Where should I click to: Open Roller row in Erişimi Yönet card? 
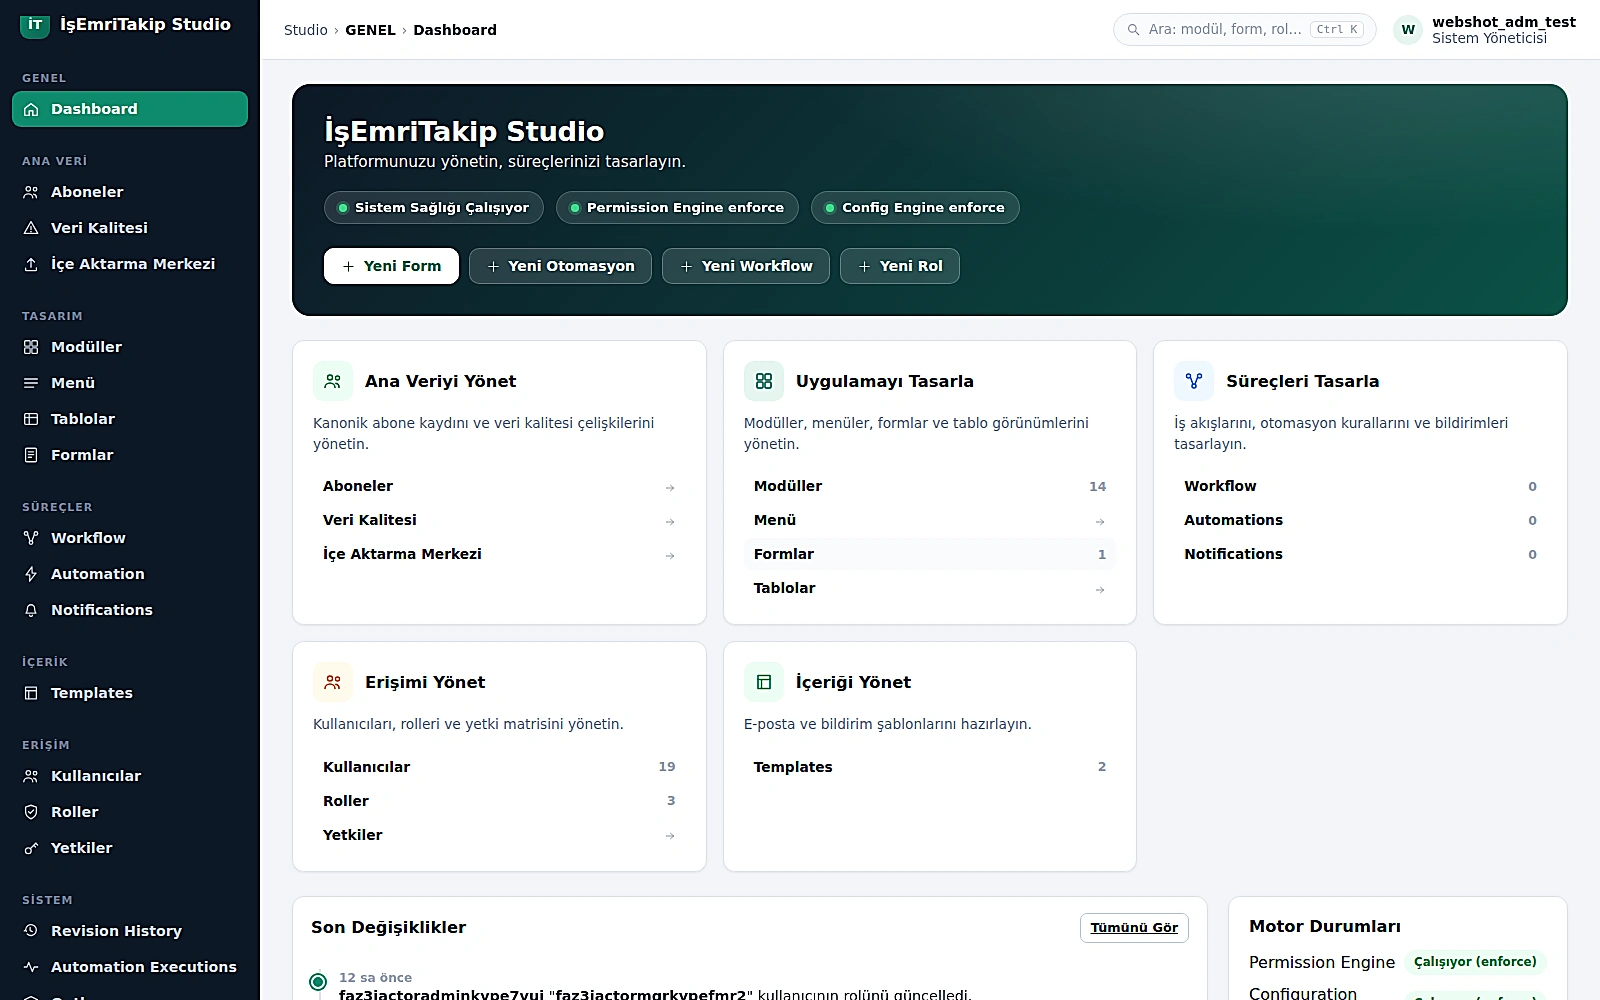pyautogui.click(x=499, y=801)
